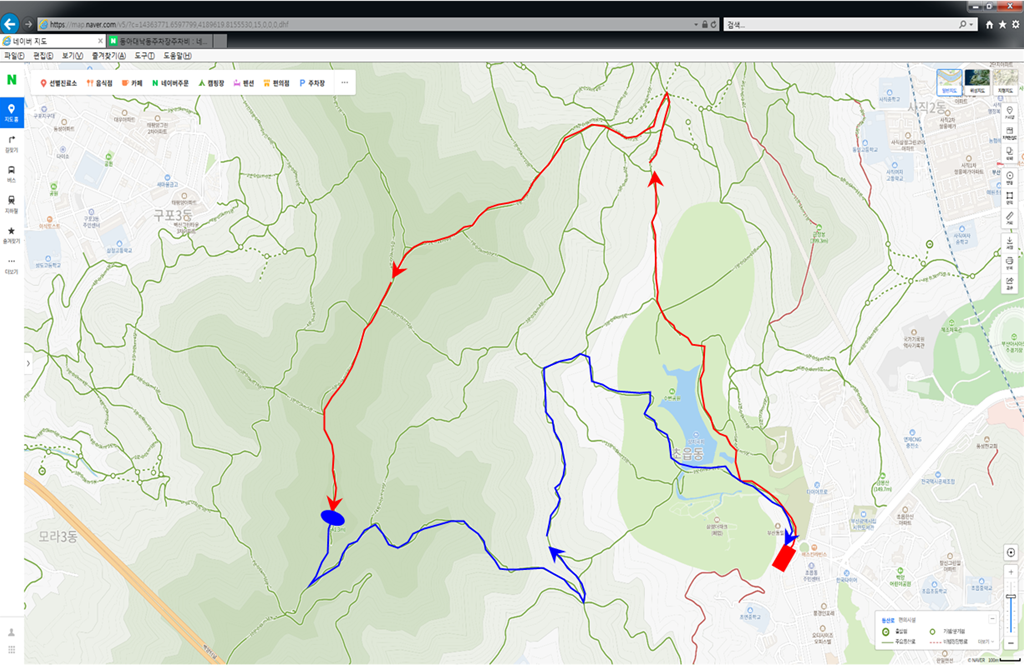This screenshot has width=1024, height=665.
Task: Expand the collapsed side panel arrow
Action: coord(28,363)
